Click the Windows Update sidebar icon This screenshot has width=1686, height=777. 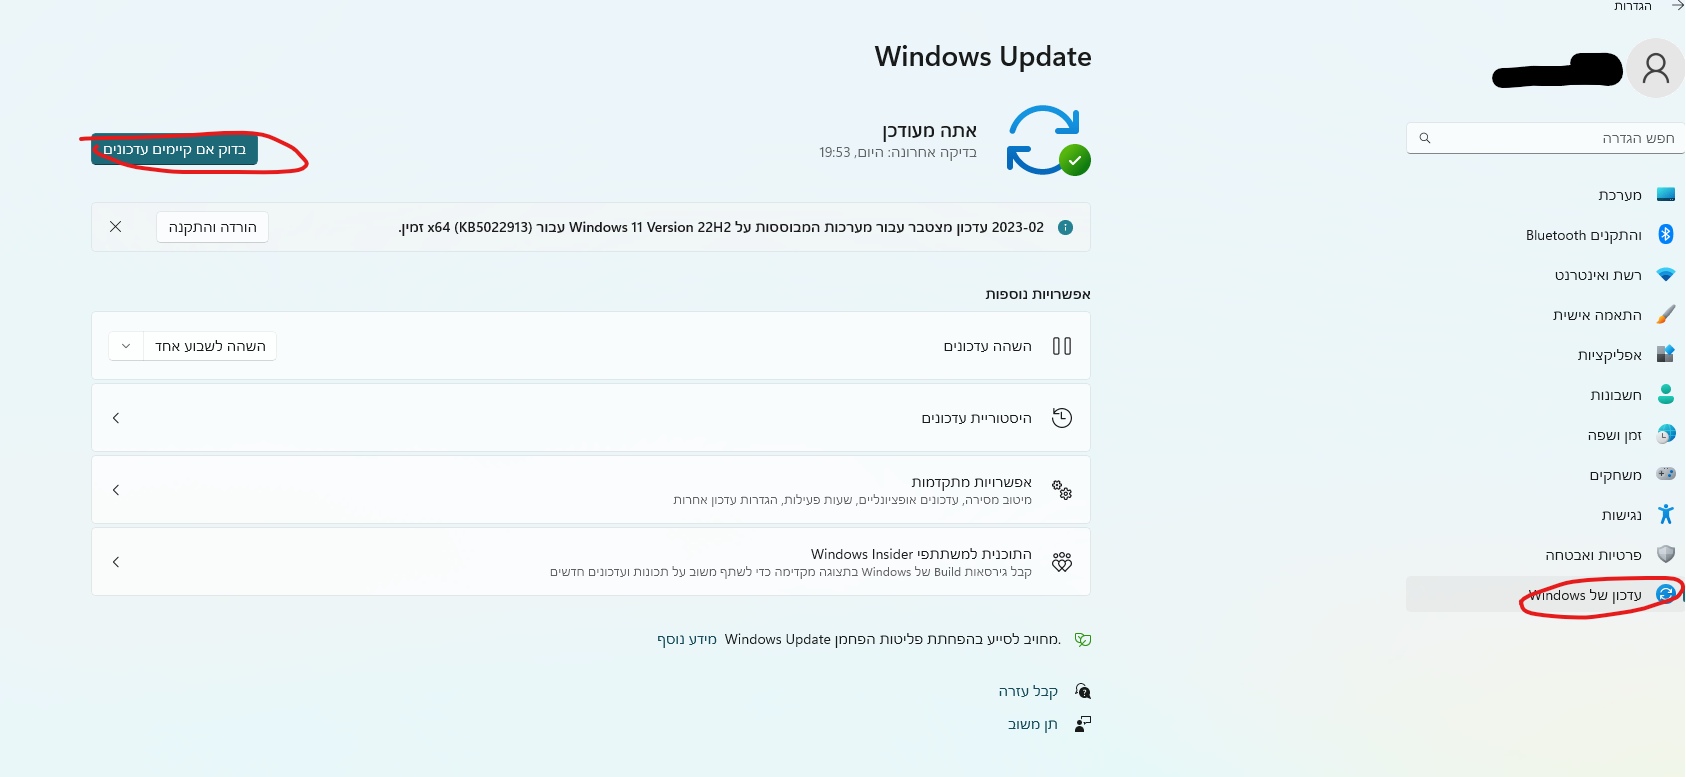tap(1666, 594)
